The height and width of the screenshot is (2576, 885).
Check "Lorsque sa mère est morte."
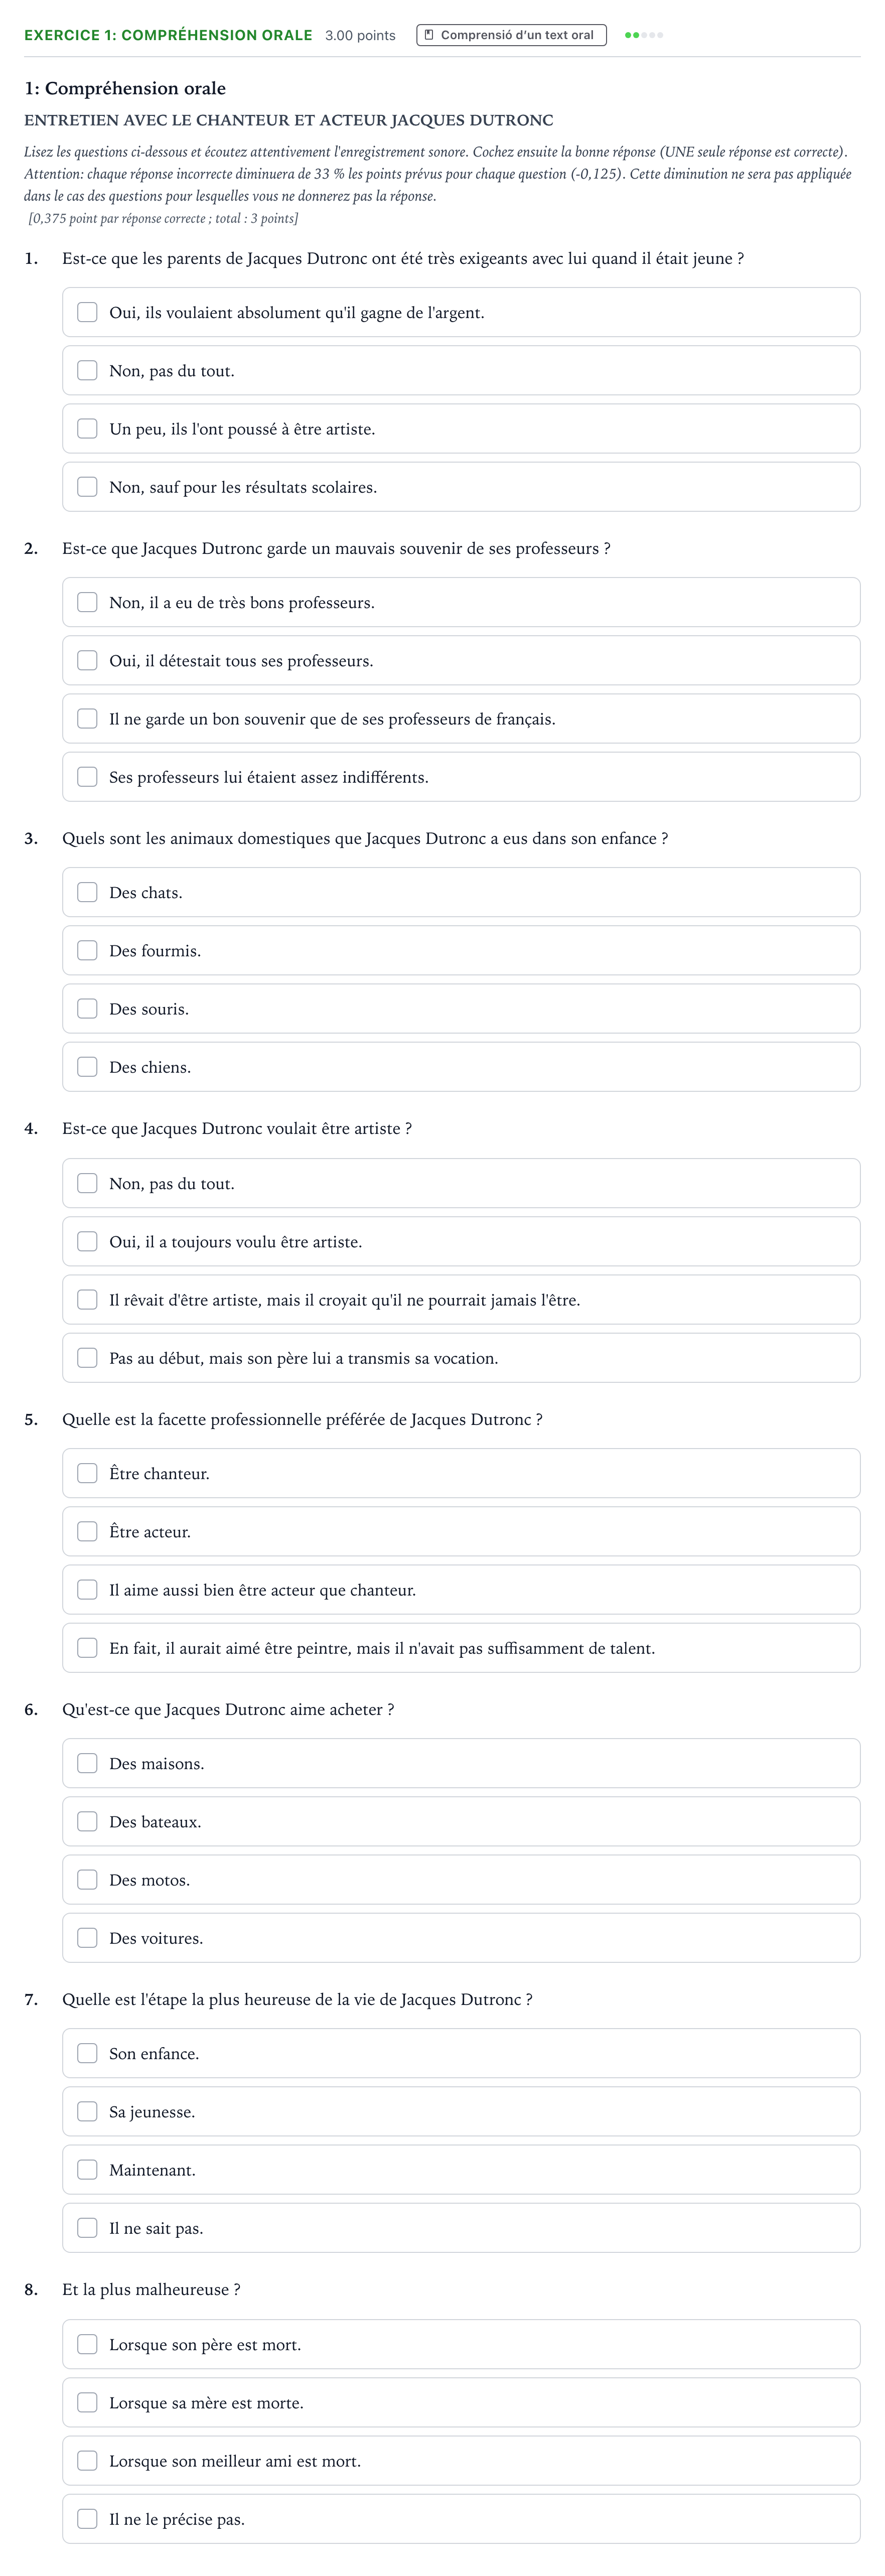88,2403
